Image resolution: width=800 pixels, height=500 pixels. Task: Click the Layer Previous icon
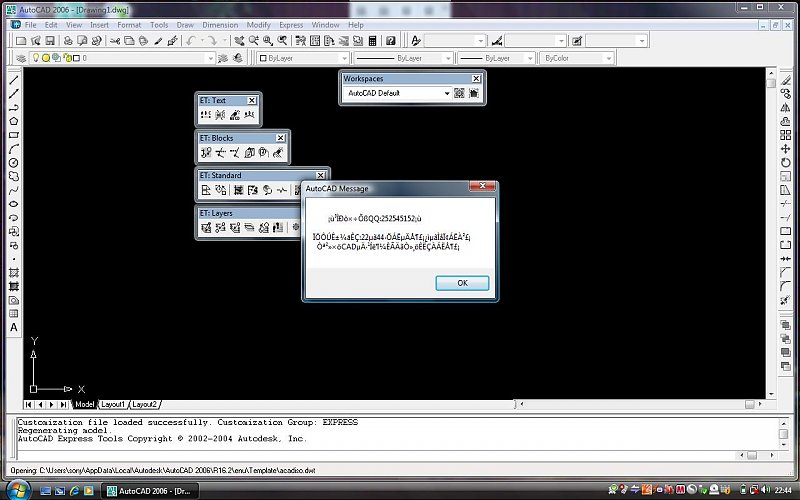(x=237, y=58)
